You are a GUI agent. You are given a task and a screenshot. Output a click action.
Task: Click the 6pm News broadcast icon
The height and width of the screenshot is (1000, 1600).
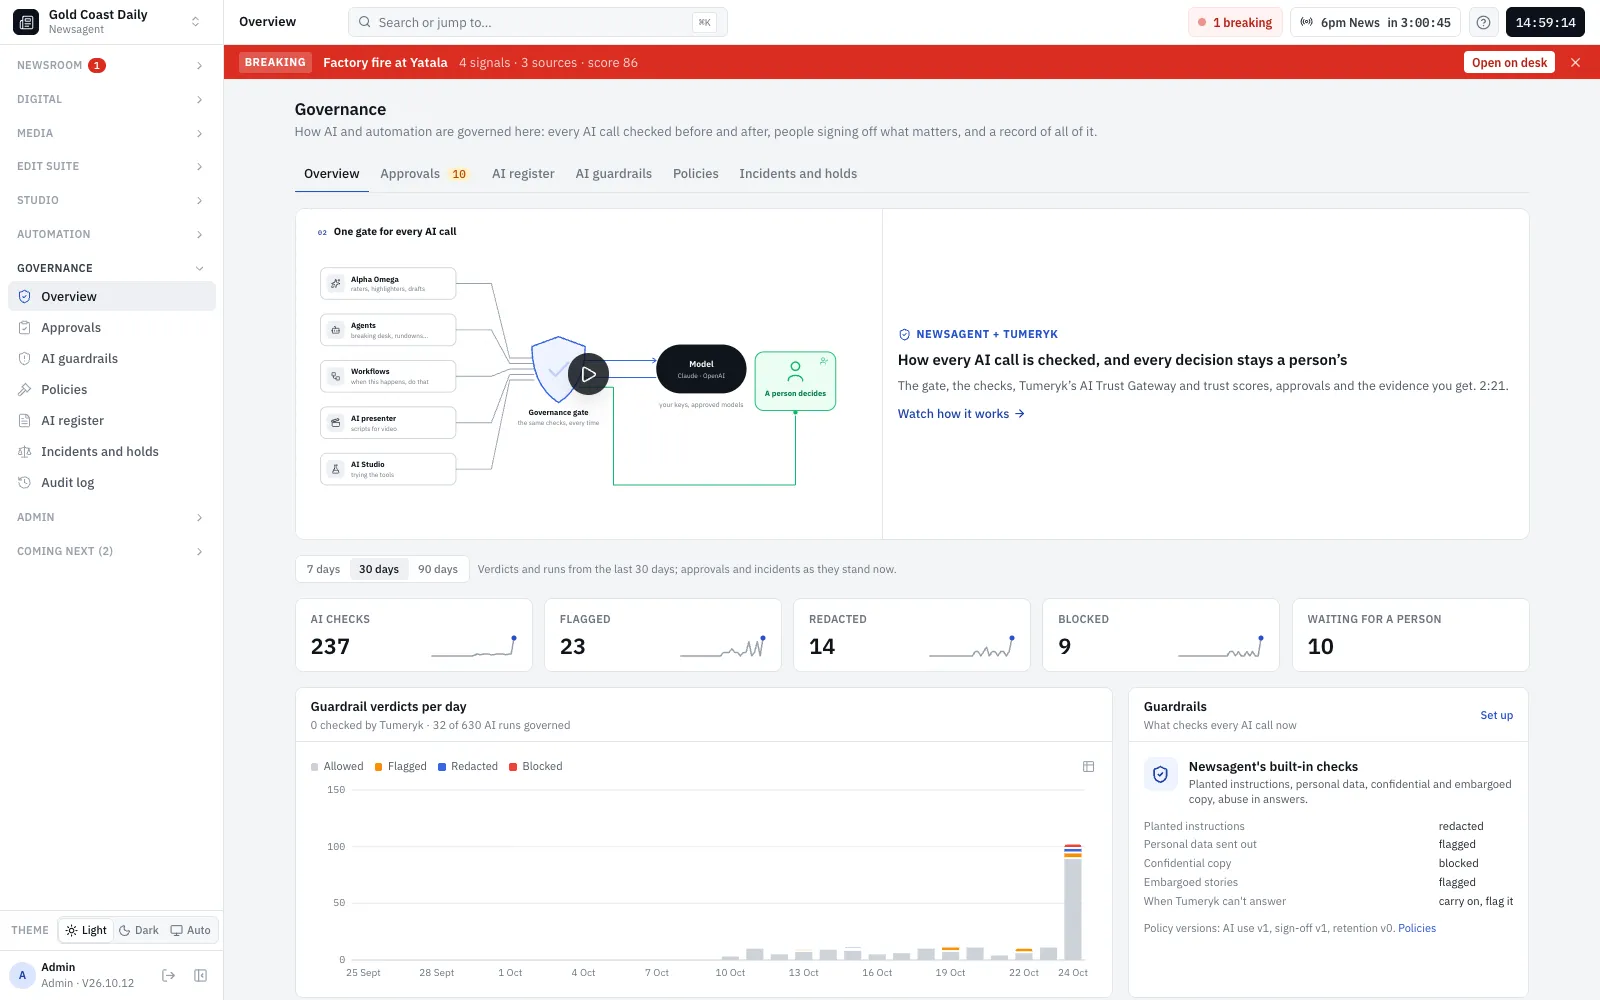click(1306, 22)
